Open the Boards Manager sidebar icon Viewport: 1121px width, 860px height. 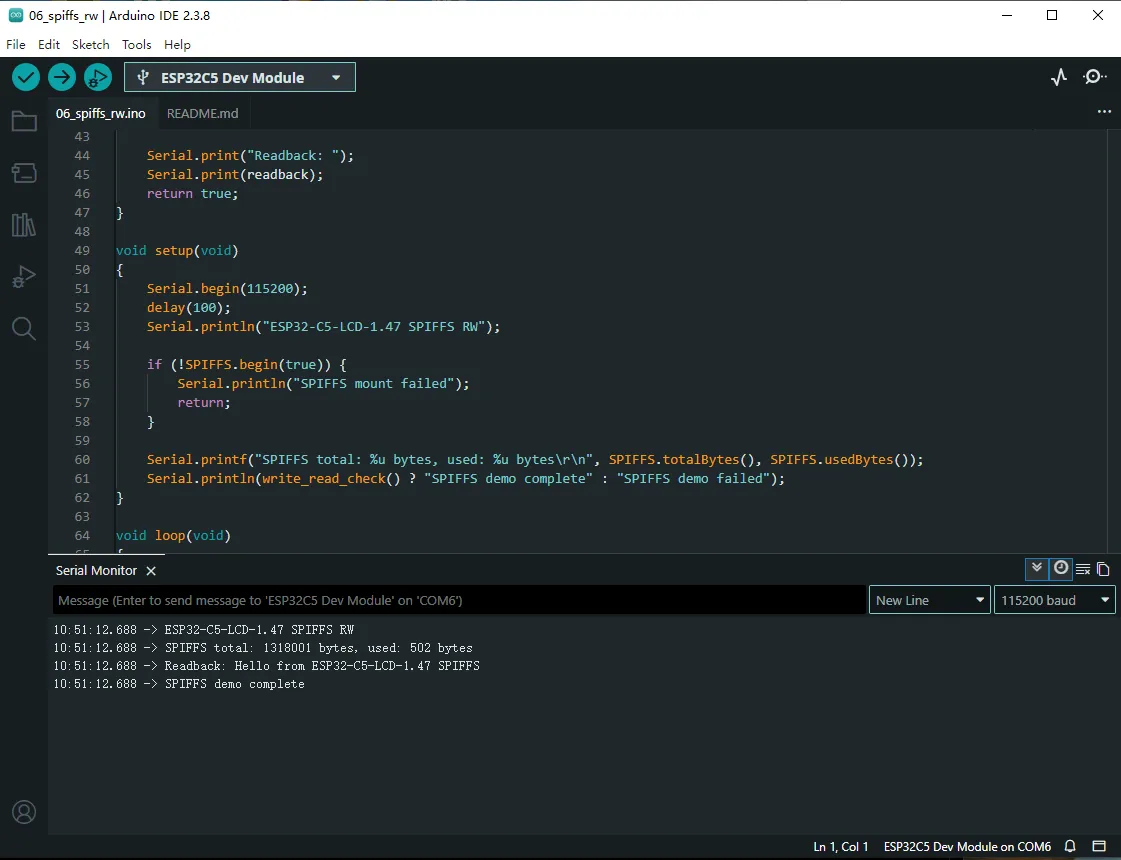[x=24, y=173]
